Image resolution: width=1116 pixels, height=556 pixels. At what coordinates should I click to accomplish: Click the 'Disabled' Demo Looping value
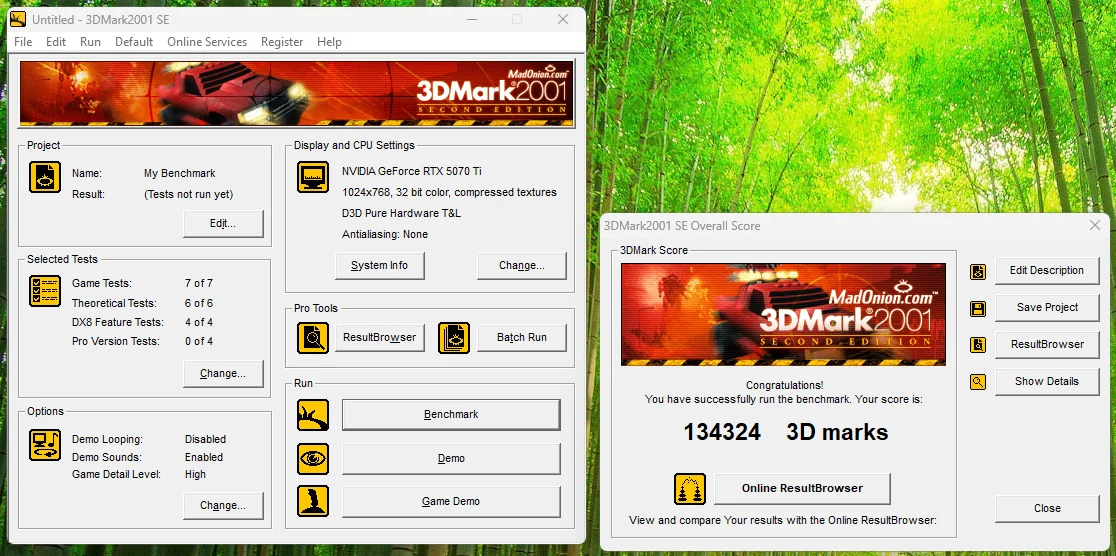point(205,439)
